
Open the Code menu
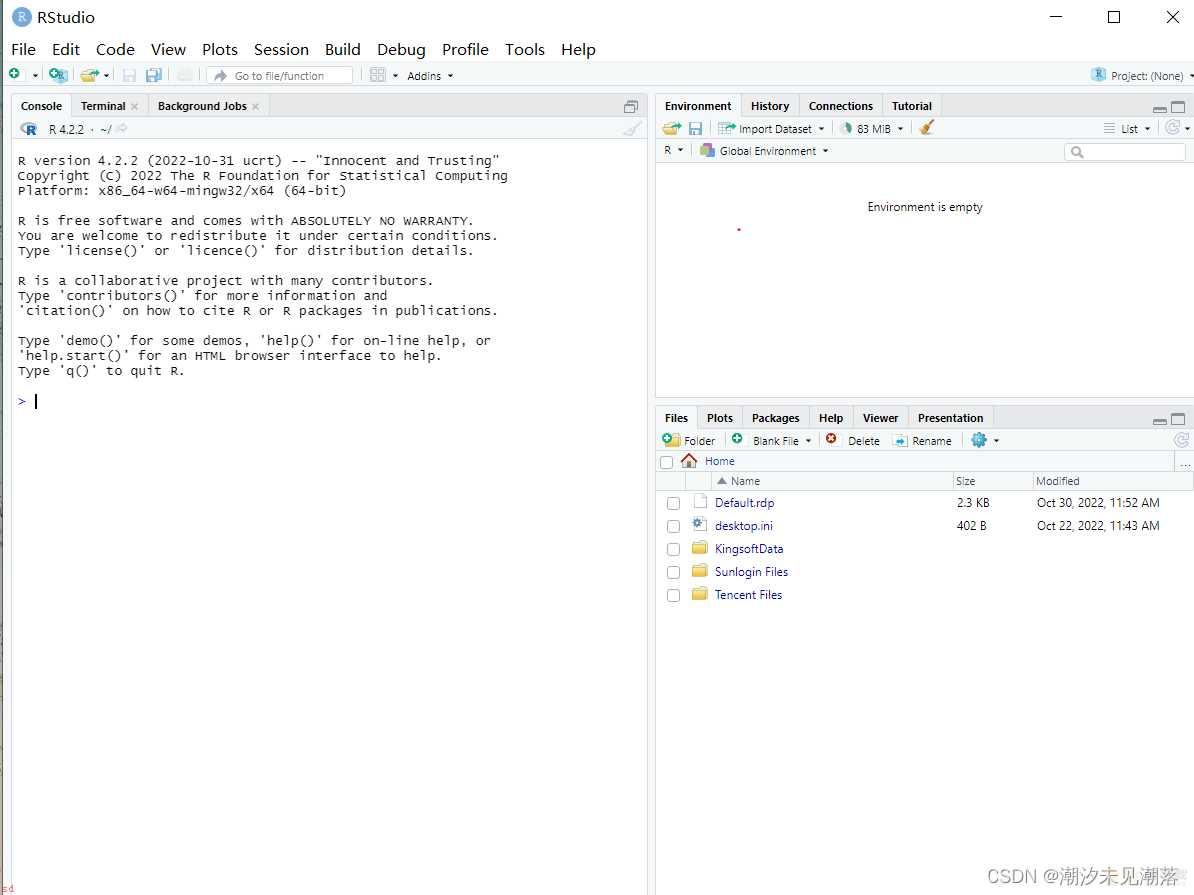(115, 50)
